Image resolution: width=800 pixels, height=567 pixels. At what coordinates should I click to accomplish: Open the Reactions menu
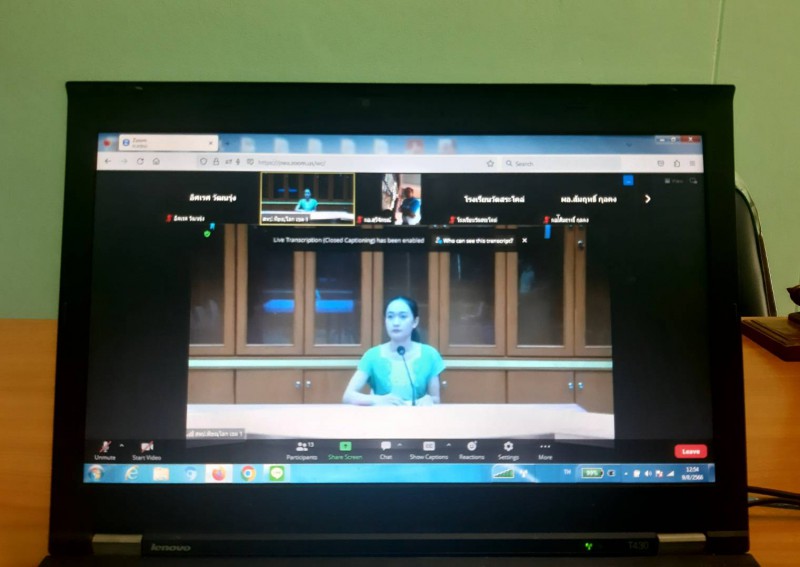coord(471,451)
